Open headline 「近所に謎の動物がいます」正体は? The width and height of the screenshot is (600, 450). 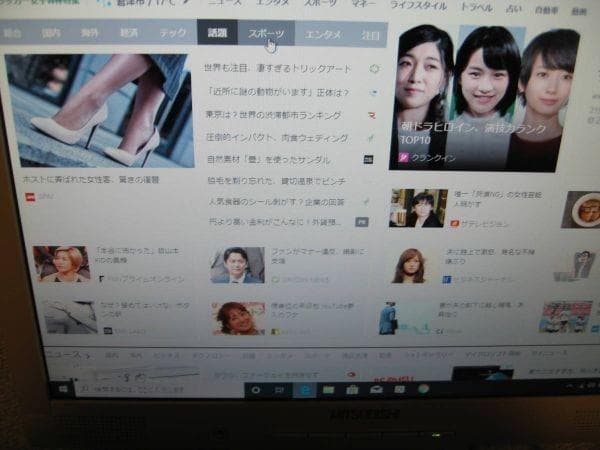pos(278,92)
